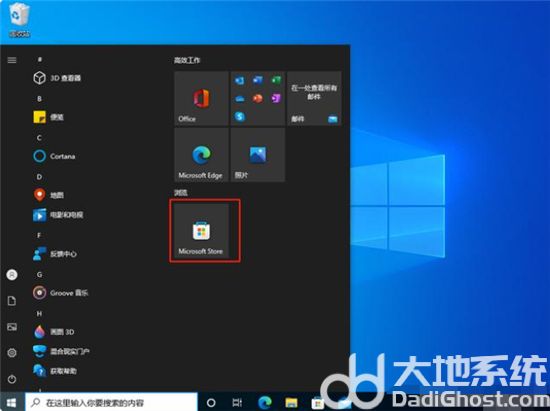Open the Office apps folder tile
The width and height of the screenshot is (550, 411).
[x=257, y=98]
